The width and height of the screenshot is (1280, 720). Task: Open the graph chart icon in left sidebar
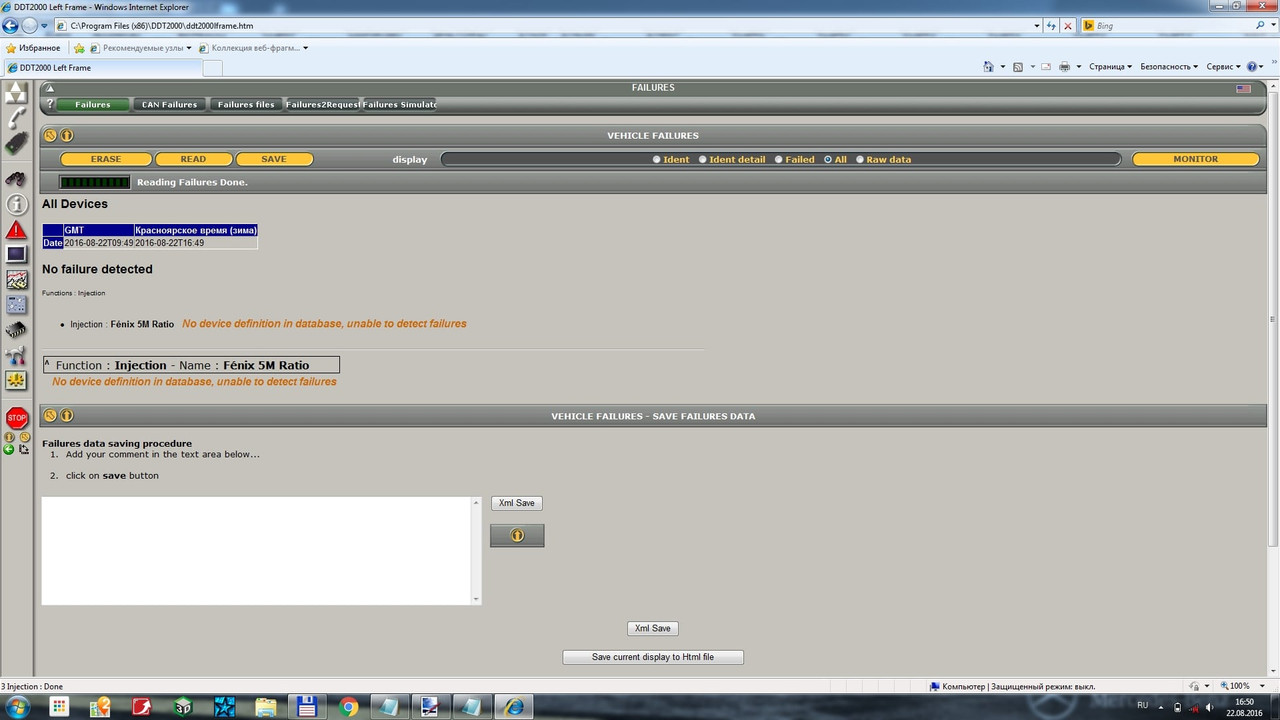[16, 280]
